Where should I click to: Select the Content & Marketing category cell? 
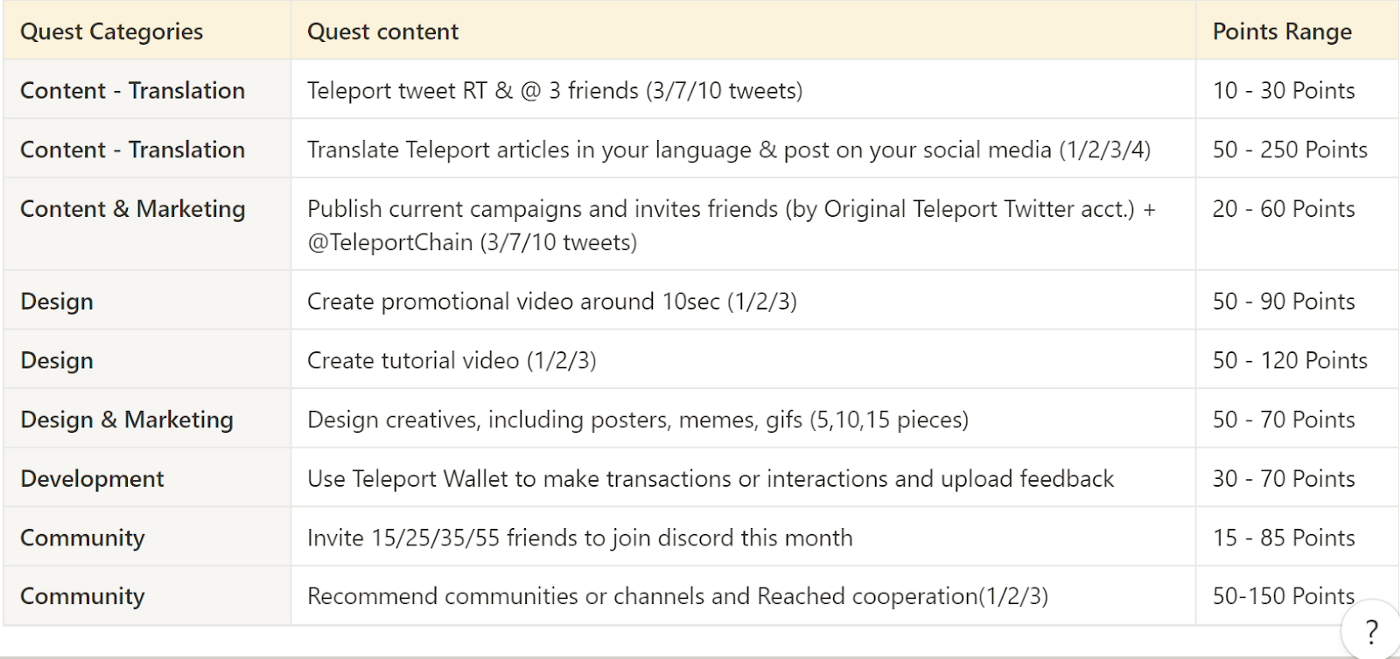click(x=147, y=225)
